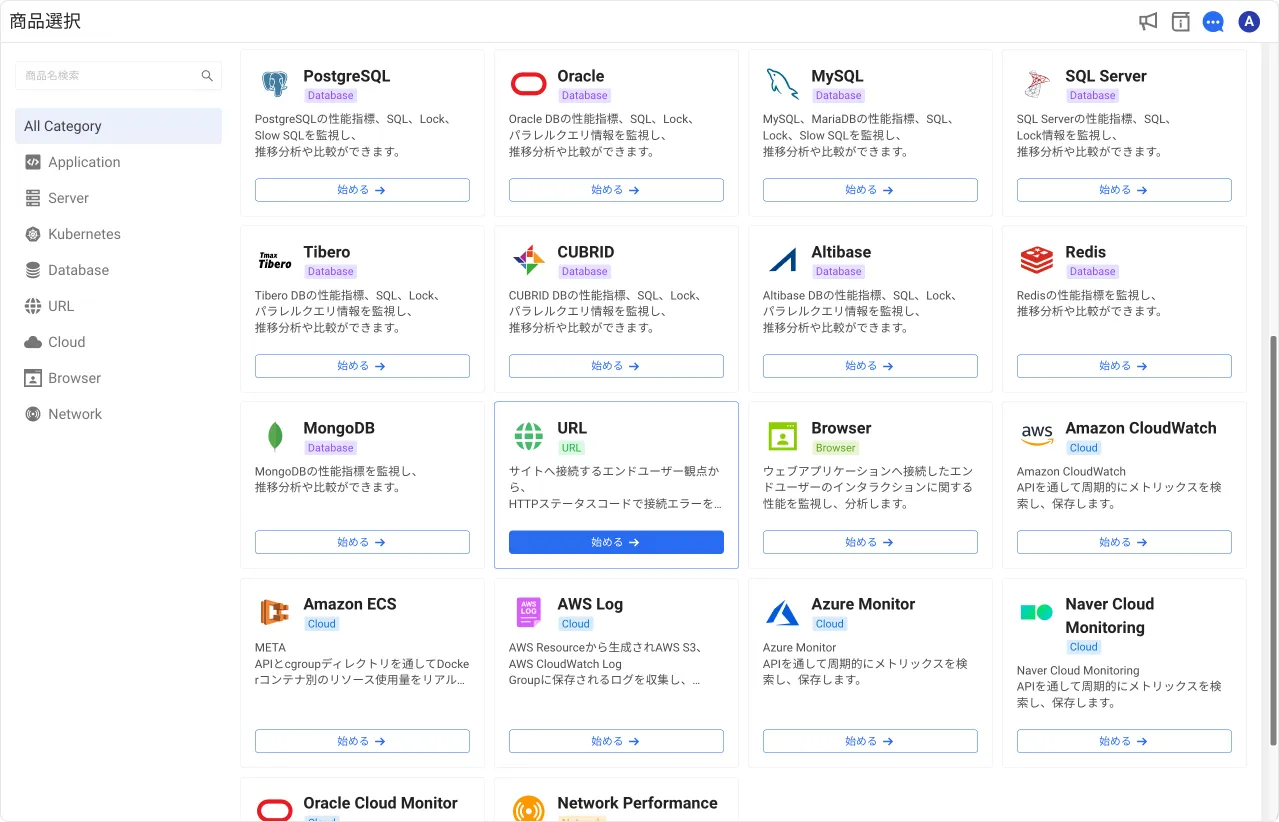
Task: Click the Redis red stack logo
Action: coord(1036,260)
